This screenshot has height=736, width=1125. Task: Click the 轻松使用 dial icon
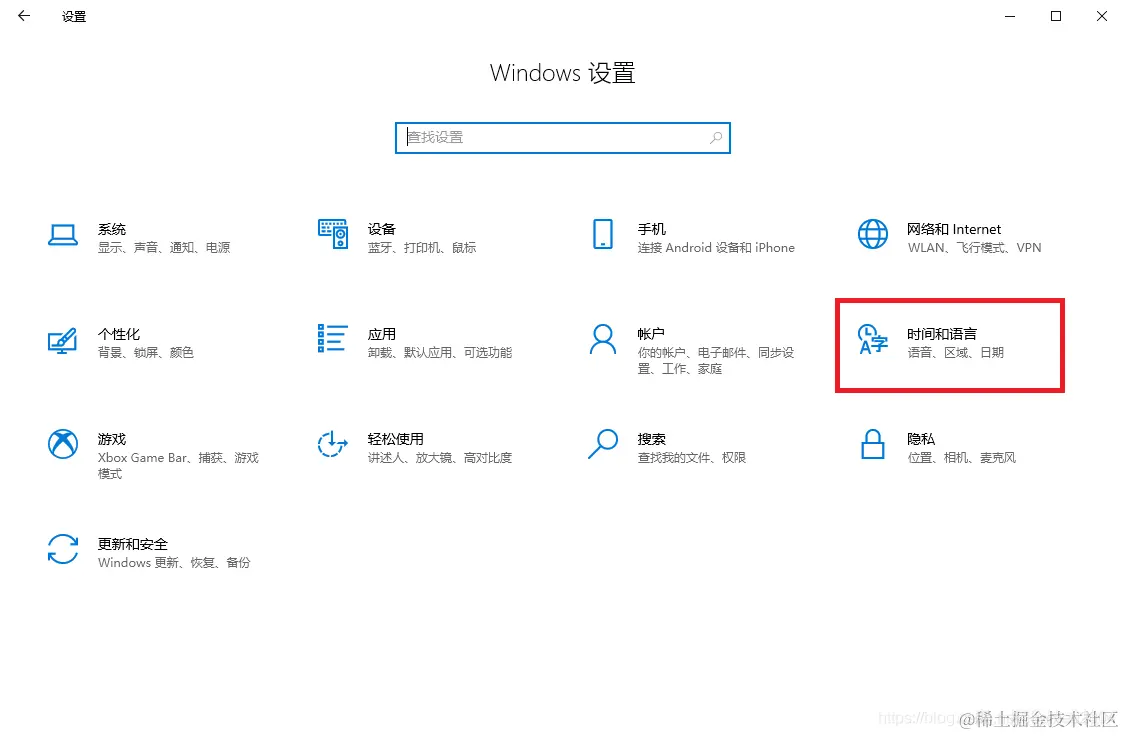332,444
